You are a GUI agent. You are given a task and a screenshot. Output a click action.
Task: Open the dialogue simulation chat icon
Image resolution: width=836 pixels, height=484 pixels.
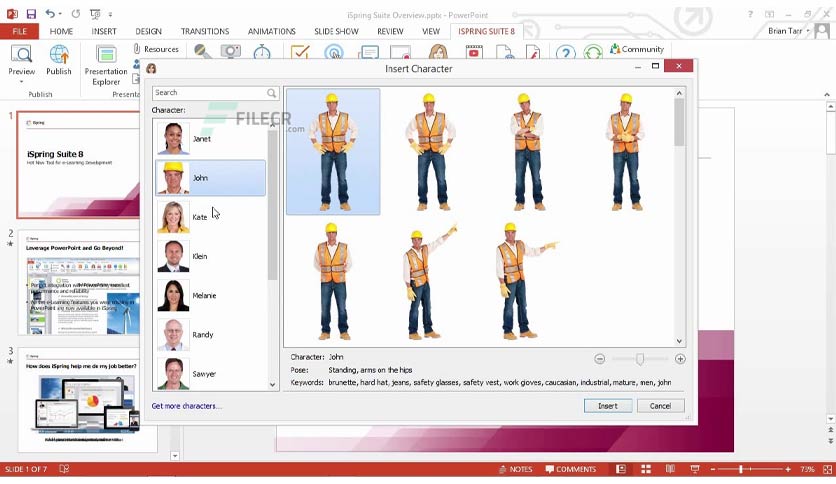pyautogui.click(x=368, y=52)
